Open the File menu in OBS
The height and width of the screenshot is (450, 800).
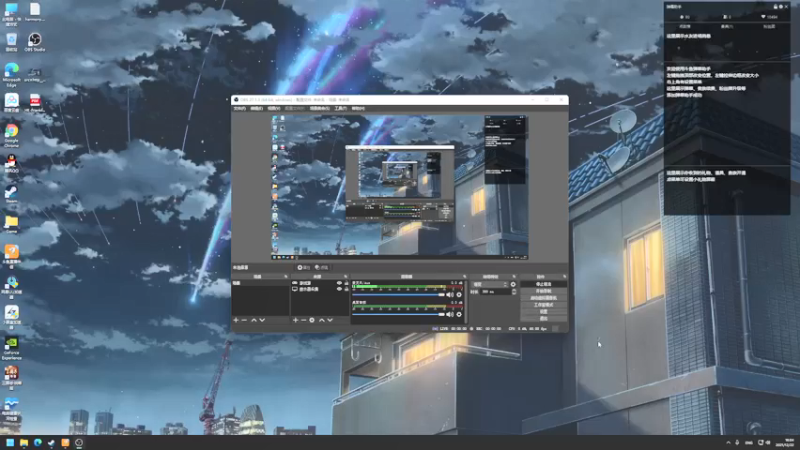coord(239,108)
